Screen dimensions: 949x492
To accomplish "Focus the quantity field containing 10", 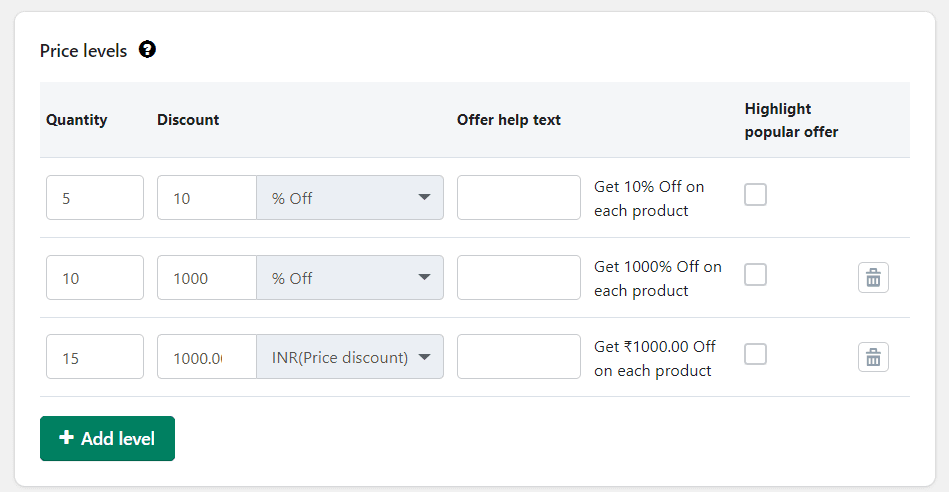I will tap(95, 278).
